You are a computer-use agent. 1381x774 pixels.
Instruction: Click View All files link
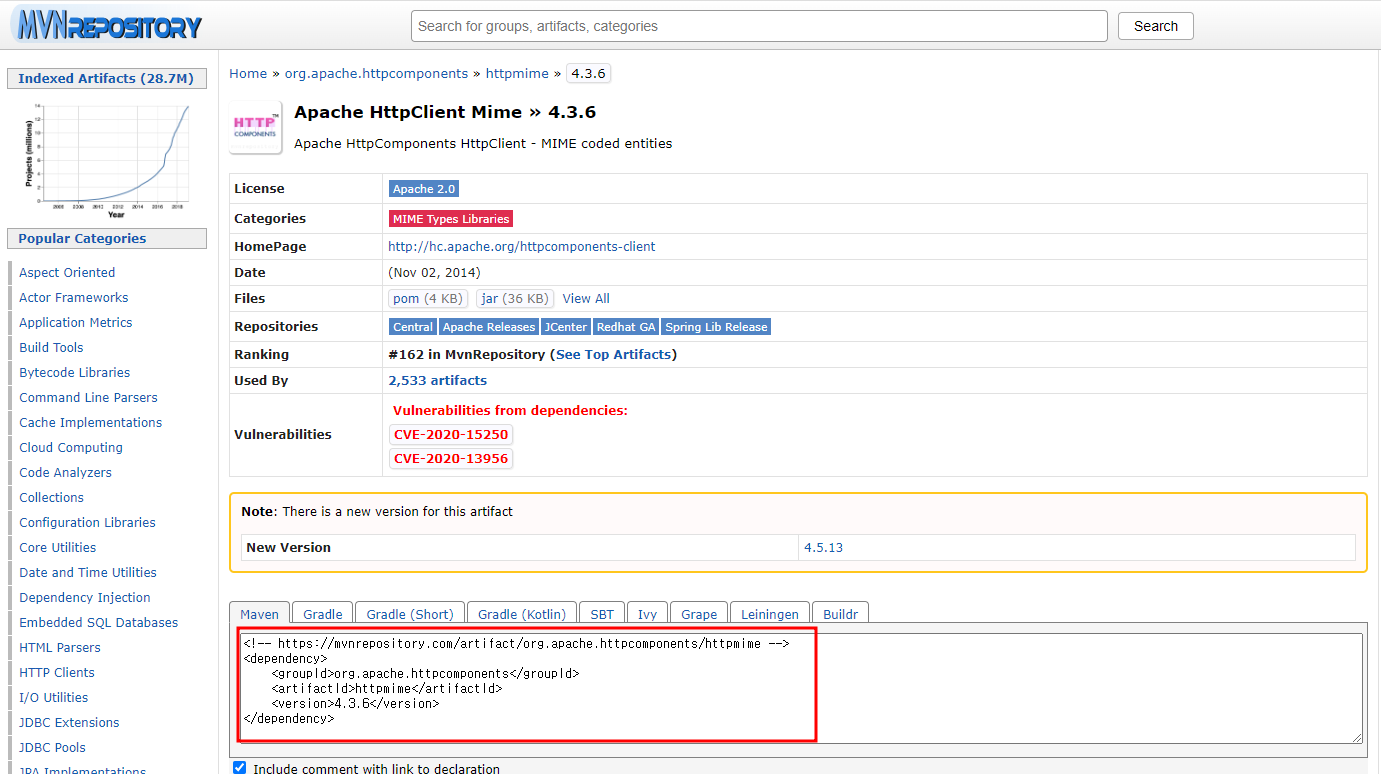pos(586,299)
